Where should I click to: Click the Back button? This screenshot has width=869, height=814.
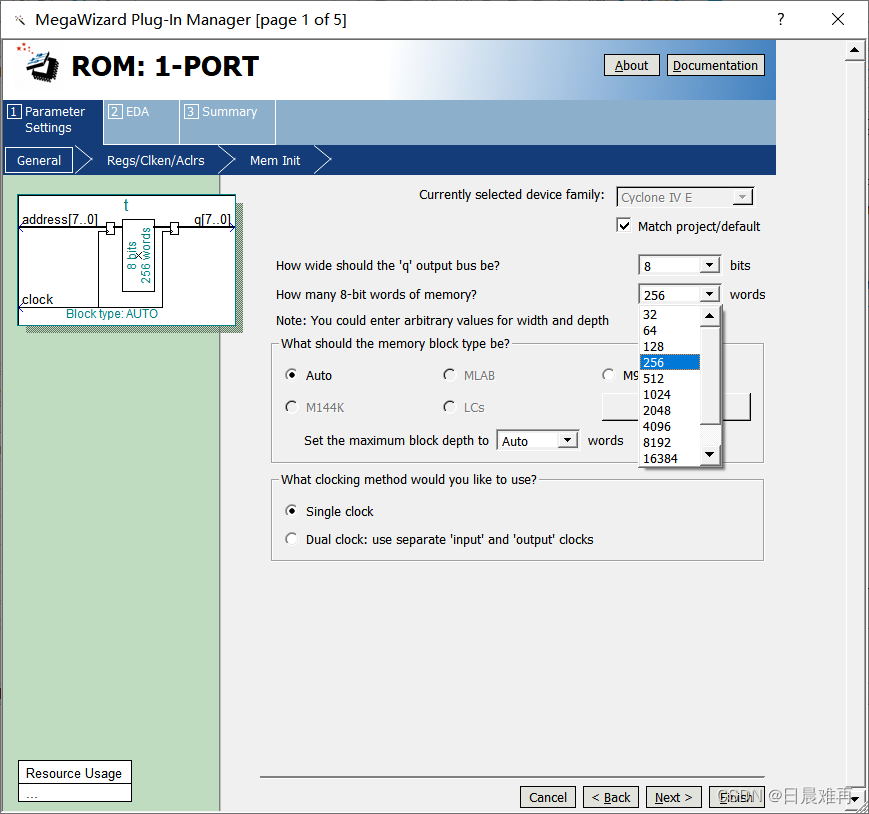tap(611, 797)
